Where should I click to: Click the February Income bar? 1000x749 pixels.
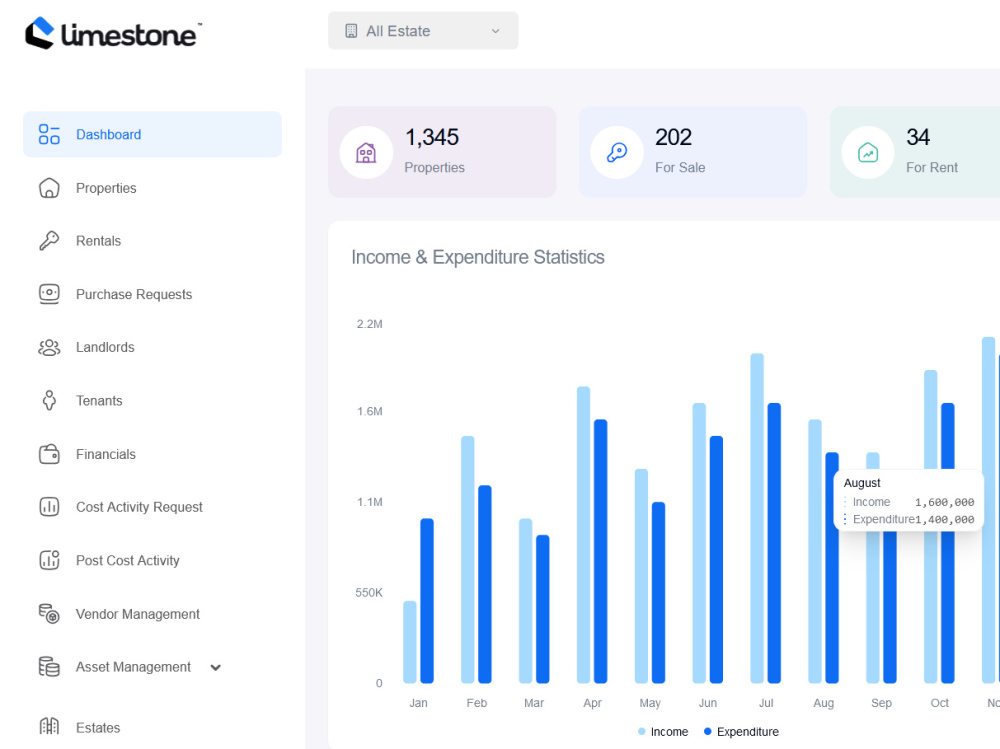point(467,560)
